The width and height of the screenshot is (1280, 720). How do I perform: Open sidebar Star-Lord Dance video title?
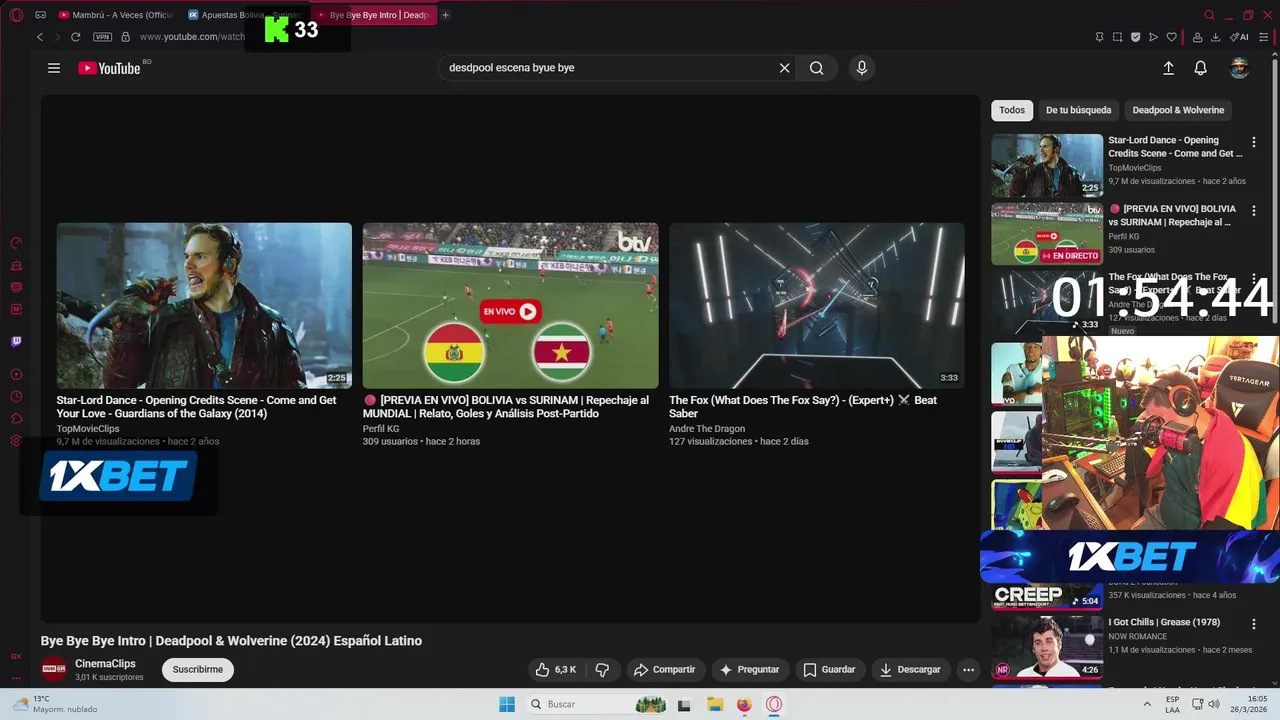pyautogui.click(x=1175, y=147)
